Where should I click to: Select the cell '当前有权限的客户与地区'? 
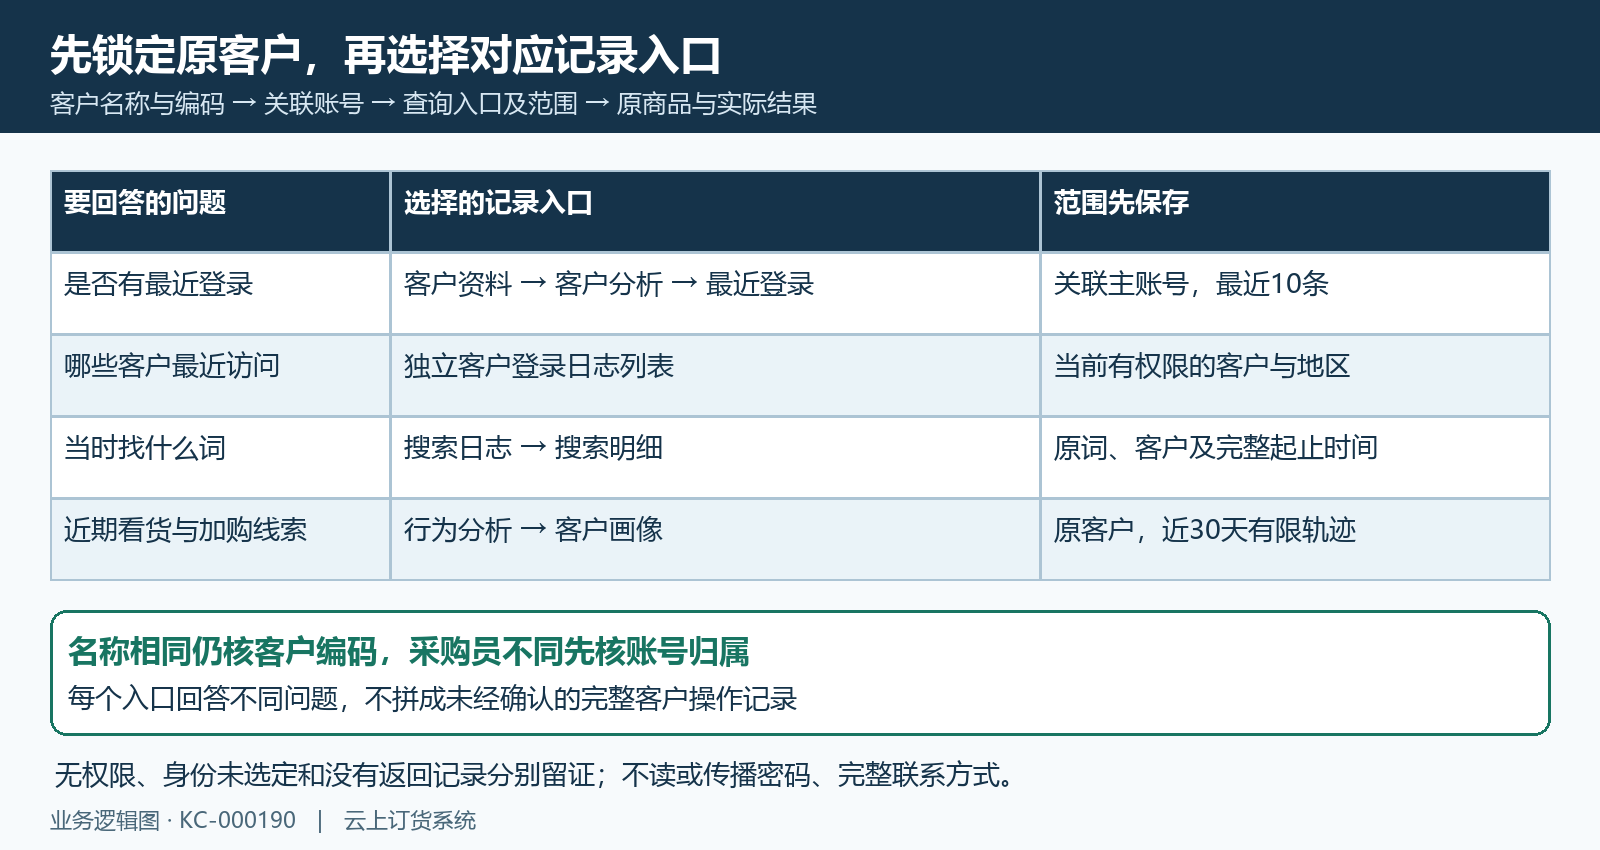pos(1295,375)
